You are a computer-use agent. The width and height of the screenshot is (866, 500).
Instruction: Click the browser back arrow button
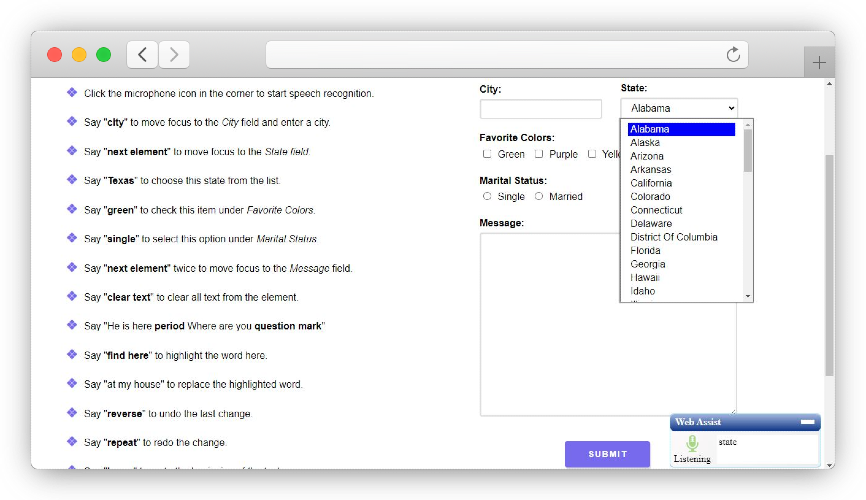pyautogui.click(x=142, y=55)
